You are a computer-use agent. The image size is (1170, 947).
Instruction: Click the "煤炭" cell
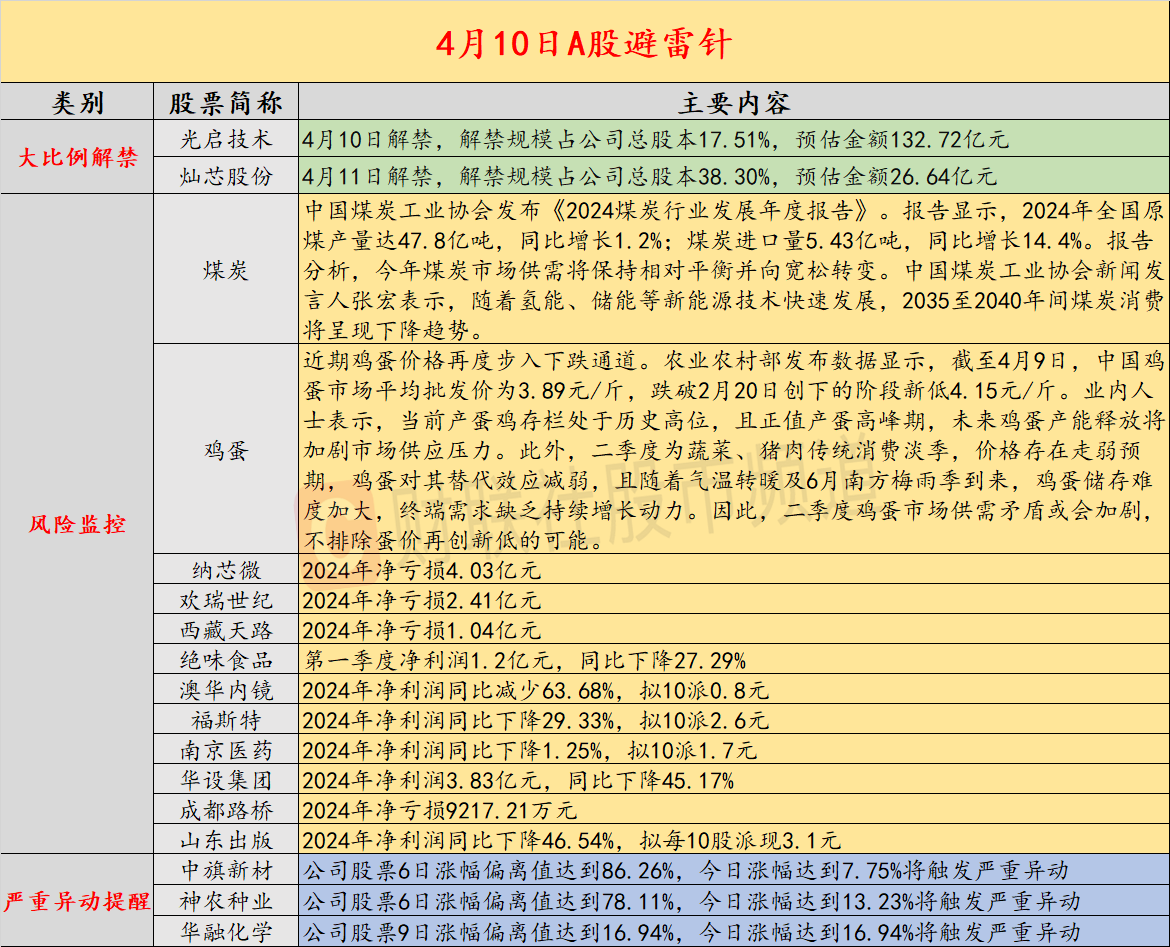226,270
